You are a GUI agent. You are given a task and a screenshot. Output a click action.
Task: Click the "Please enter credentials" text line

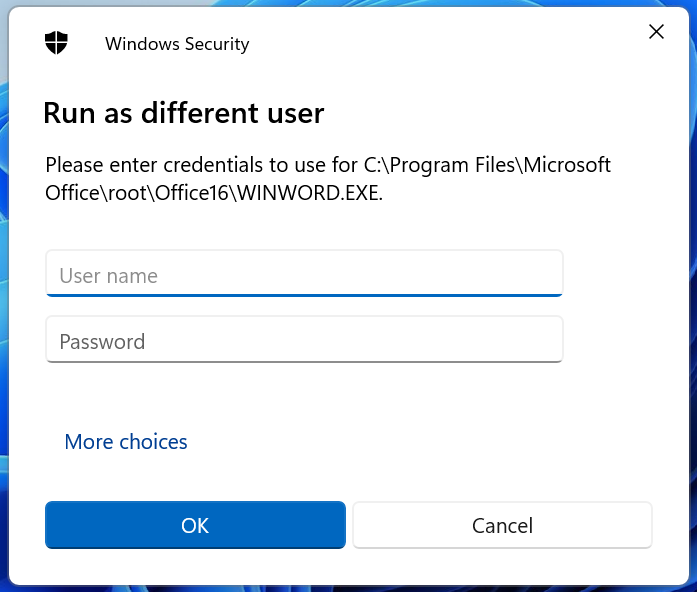(x=328, y=164)
